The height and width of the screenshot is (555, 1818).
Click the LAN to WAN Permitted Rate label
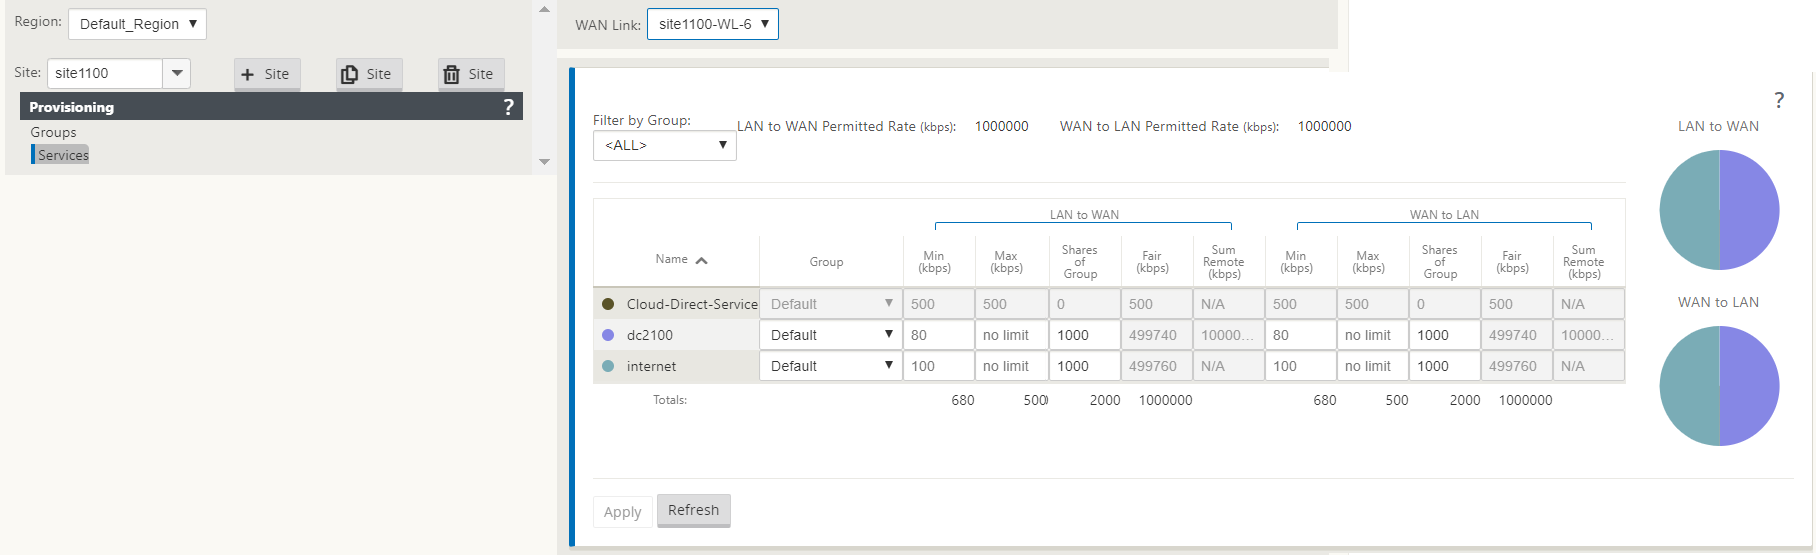coord(846,126)
